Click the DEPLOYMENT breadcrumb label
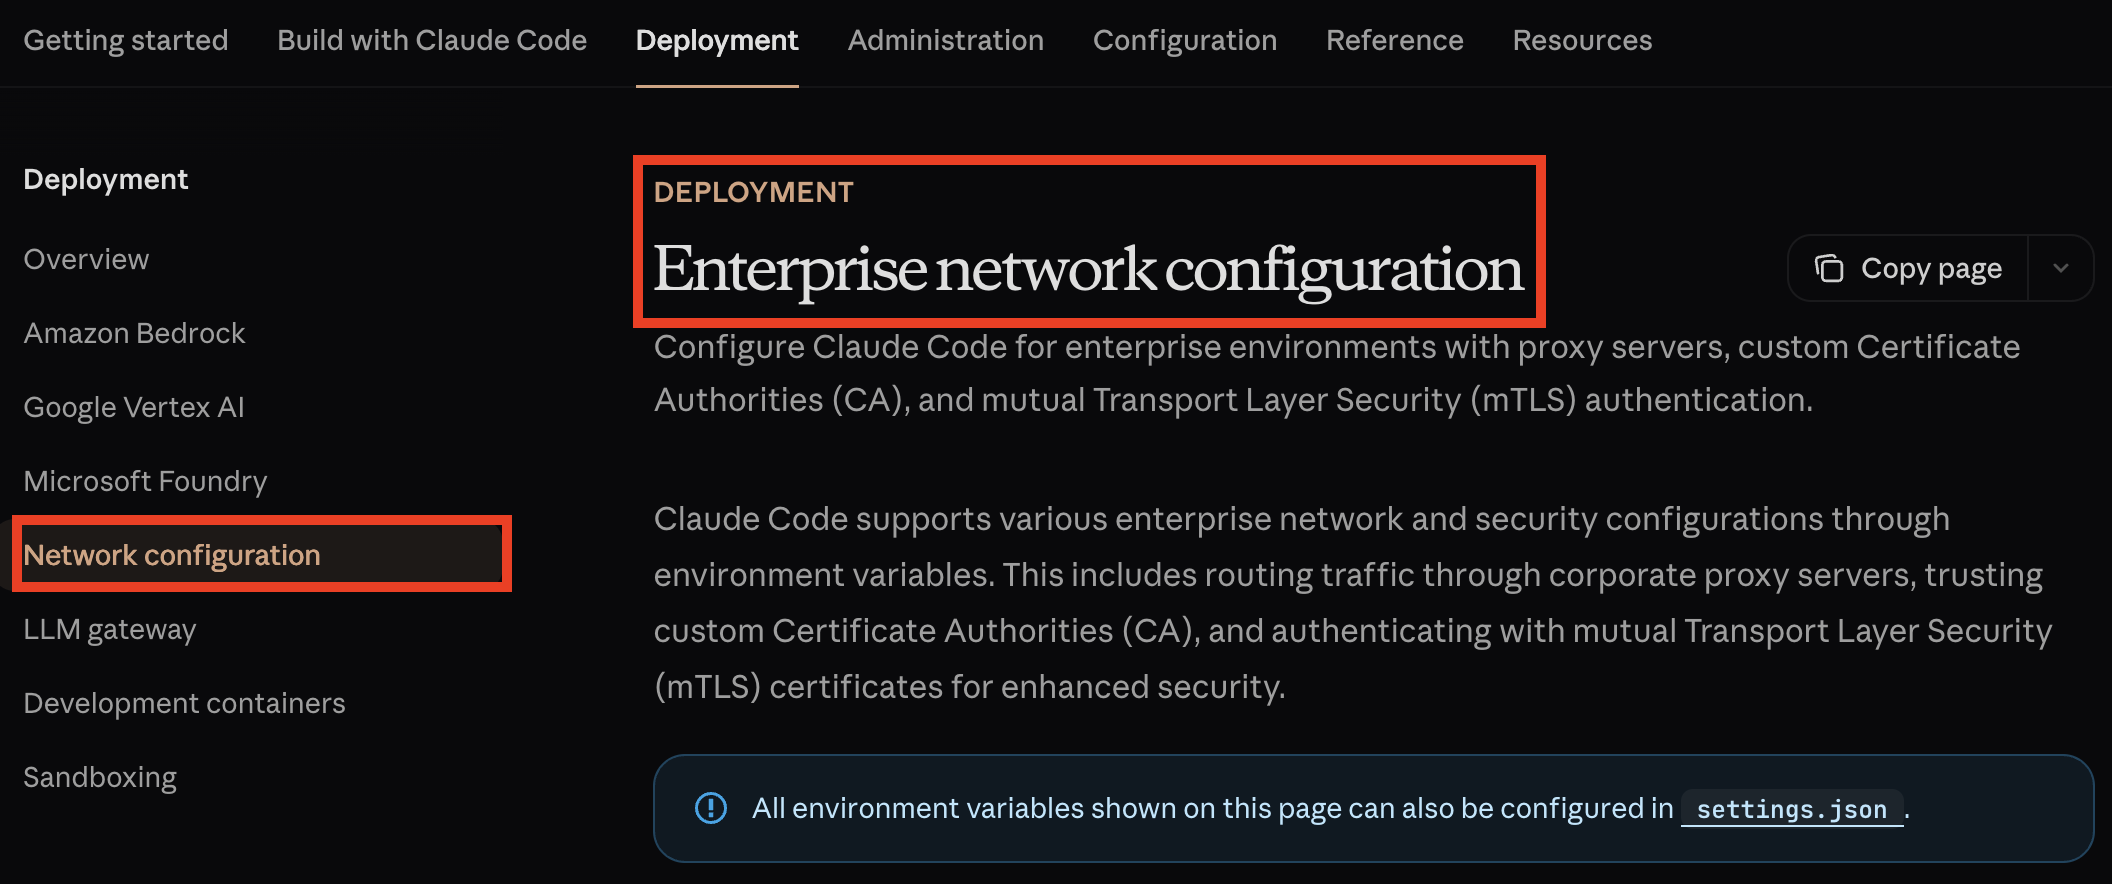Image resolution: width=2112 pixels, height=884 pixels. coord(754,192)
